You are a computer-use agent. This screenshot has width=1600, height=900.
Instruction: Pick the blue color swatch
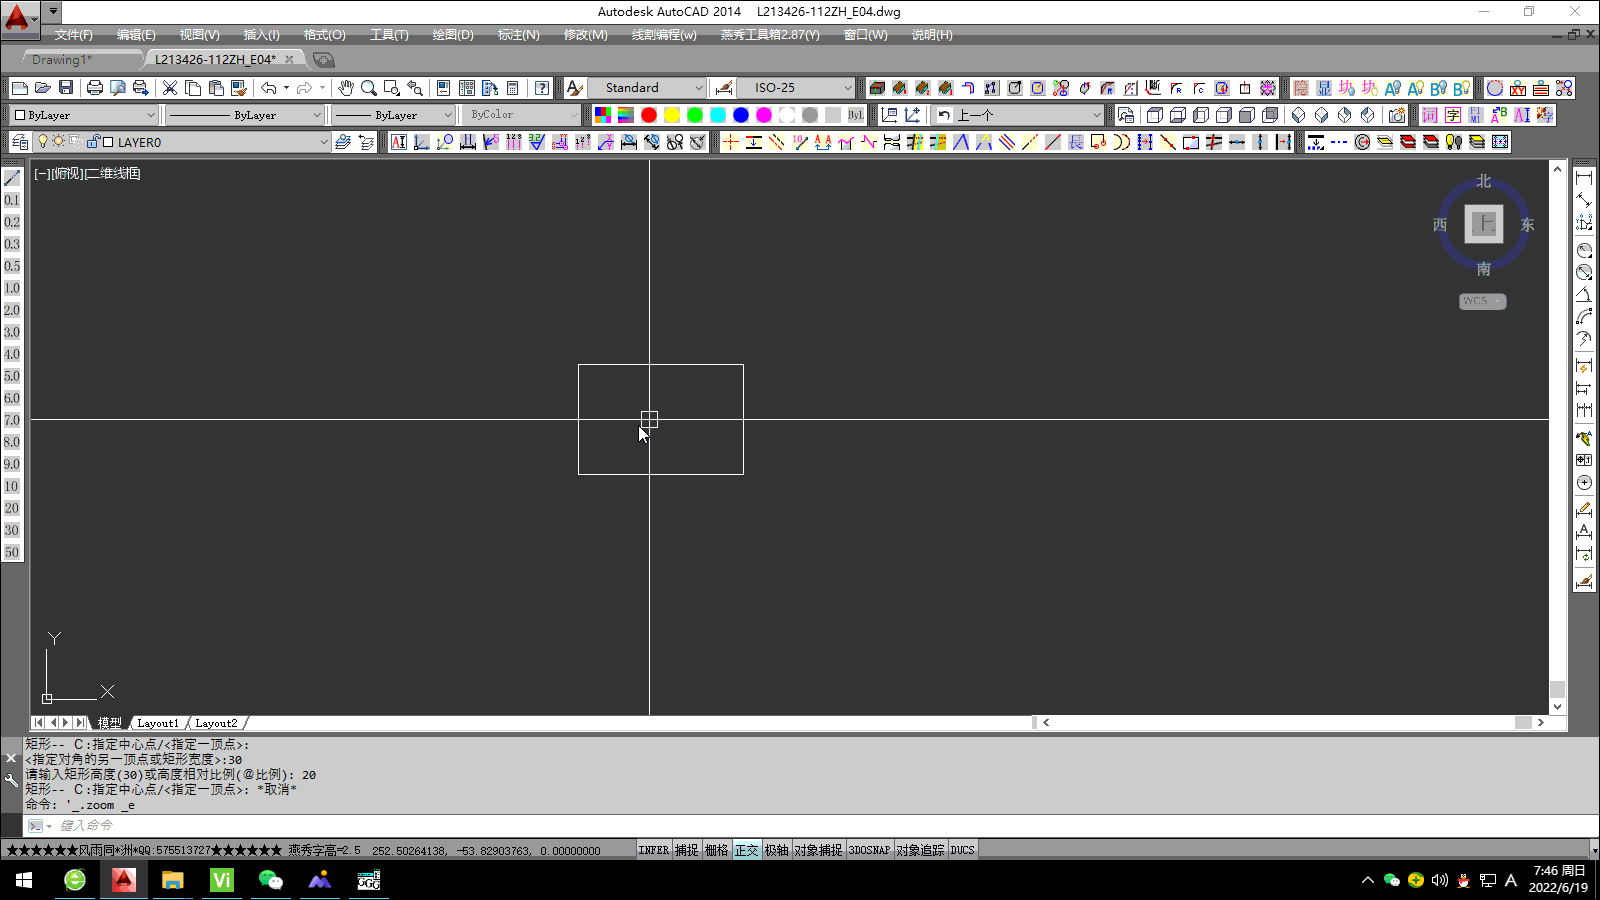click(x=741, y=115)
